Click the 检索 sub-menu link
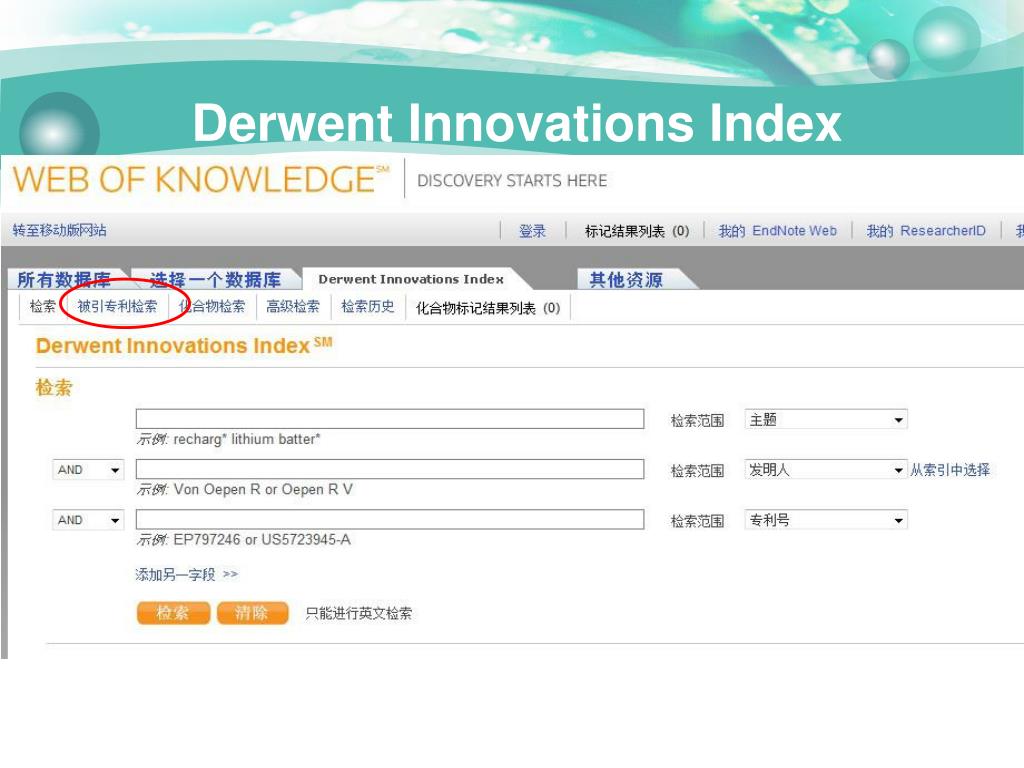Screen dimensions: 1024x768 tap(42, 306)
